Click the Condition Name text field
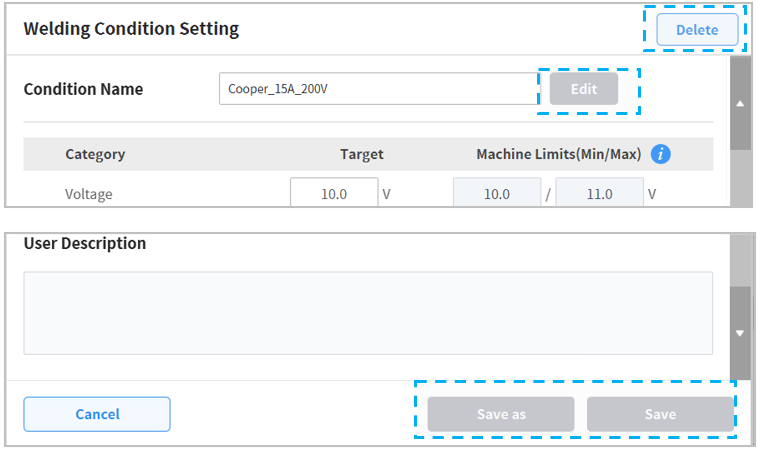Image resolution: width=758 pixels, height=450 pixels. pos(378,89)
